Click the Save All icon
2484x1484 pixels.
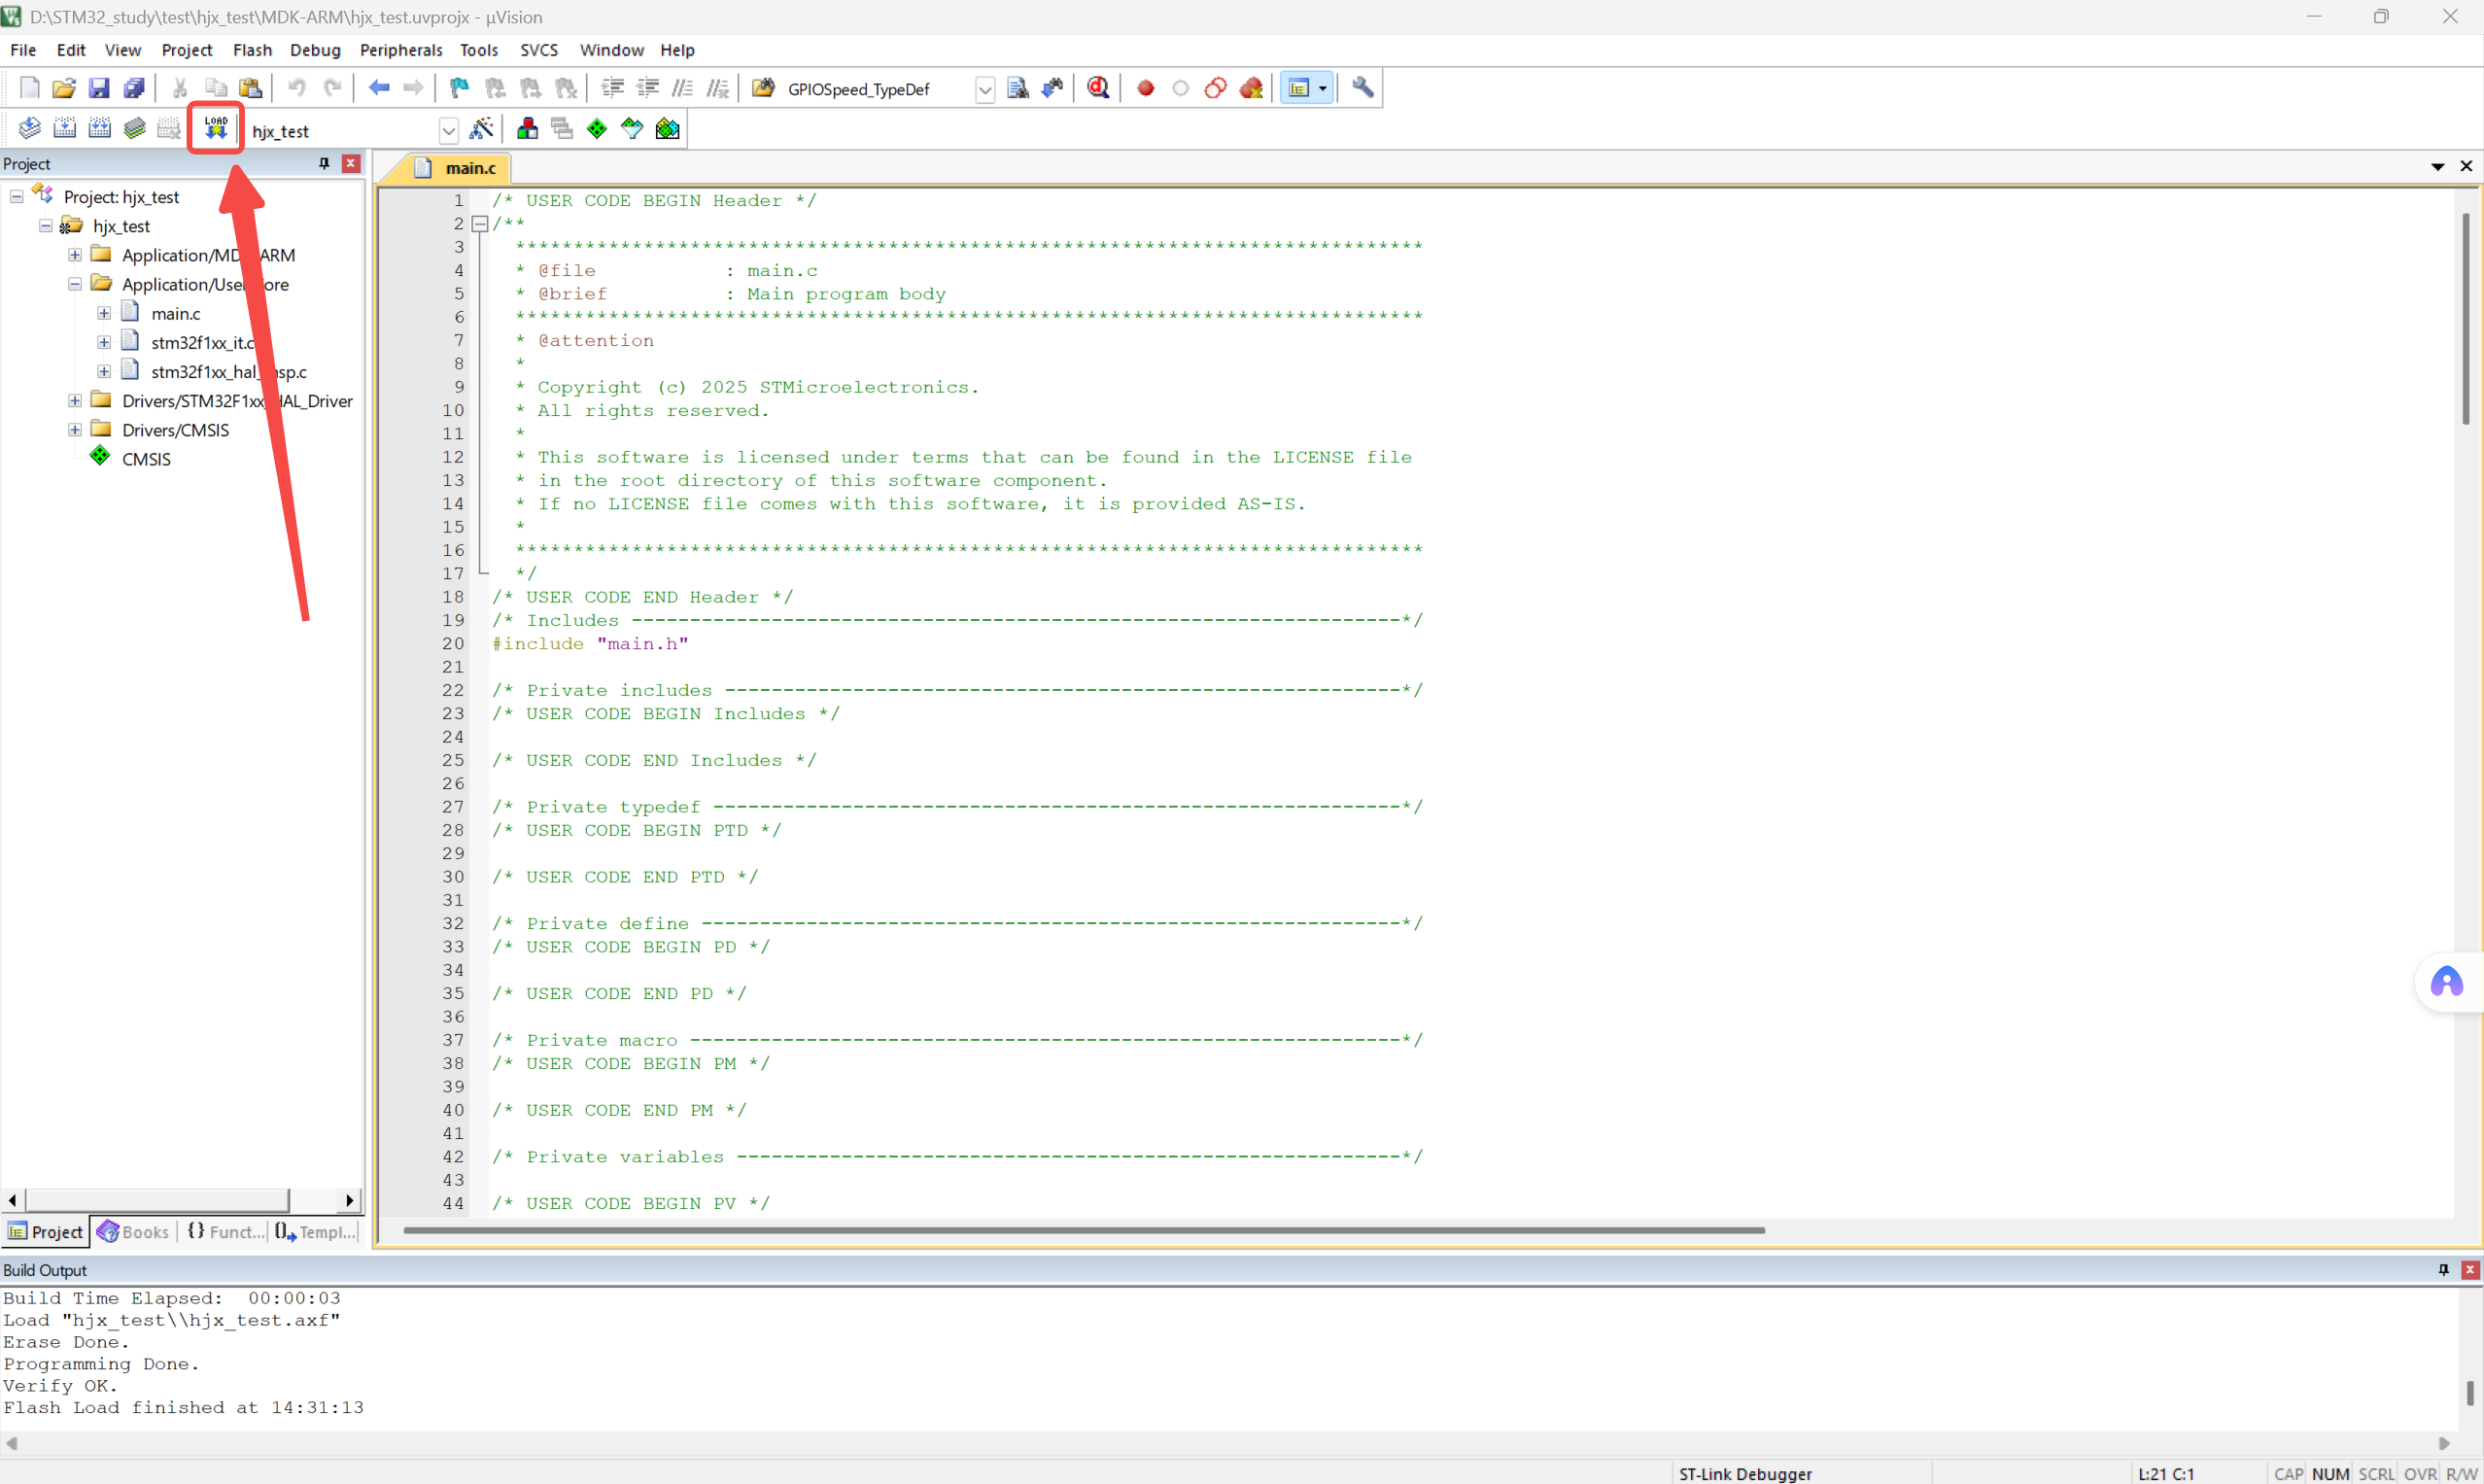[133, 88]
